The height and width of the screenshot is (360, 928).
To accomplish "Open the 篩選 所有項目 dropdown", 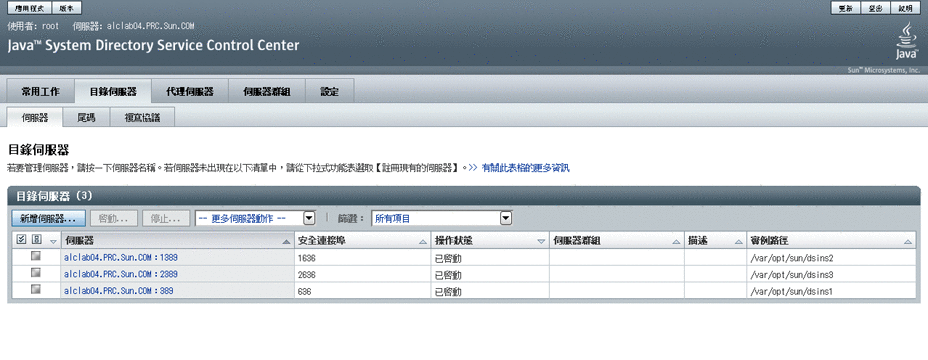I will pyautogui.click(x=442, y=218).
